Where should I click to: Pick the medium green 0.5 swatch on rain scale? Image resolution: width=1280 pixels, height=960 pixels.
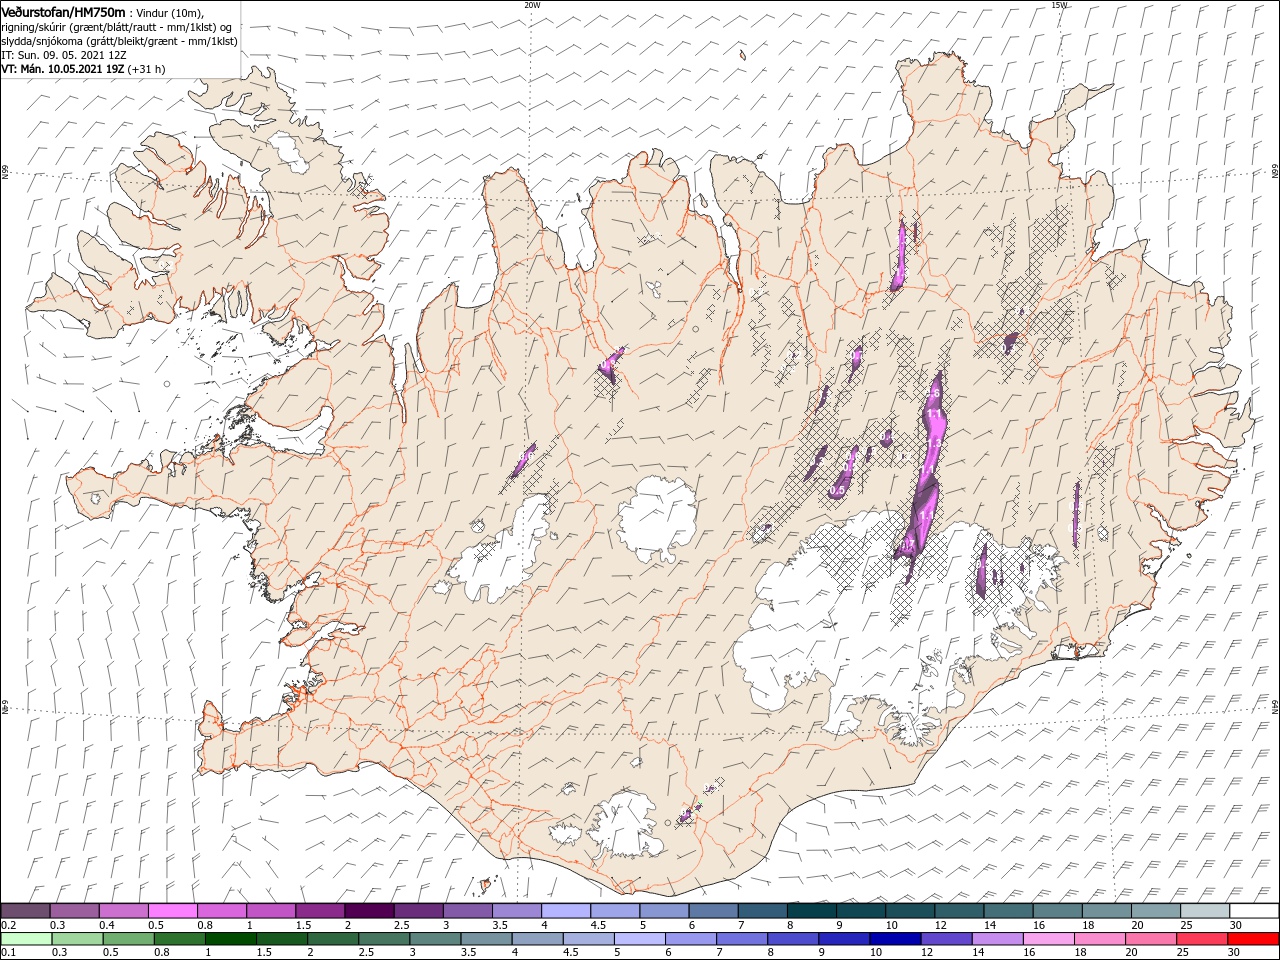click(x=129, y=939)
